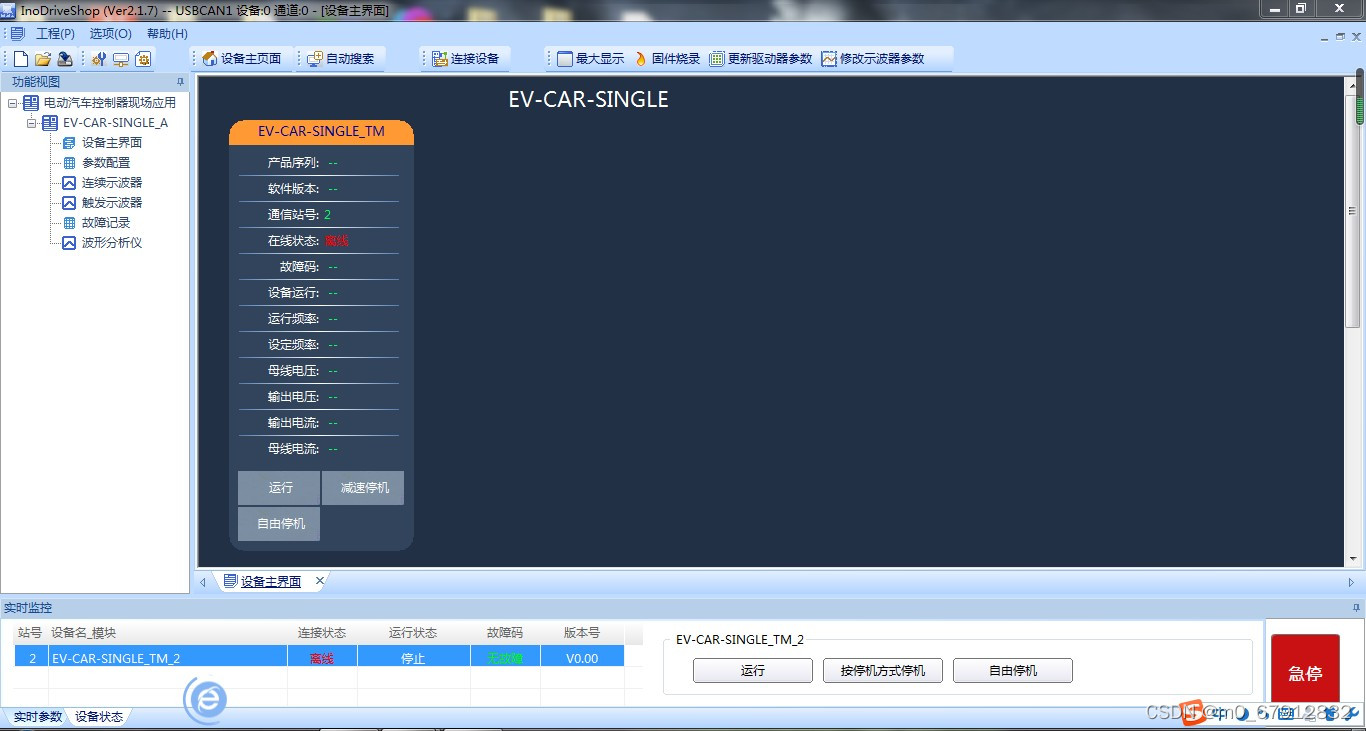Viewport: 1366px width, 731px height.
Task: Click the V0.00 version cell
Action: coord(582,658)
